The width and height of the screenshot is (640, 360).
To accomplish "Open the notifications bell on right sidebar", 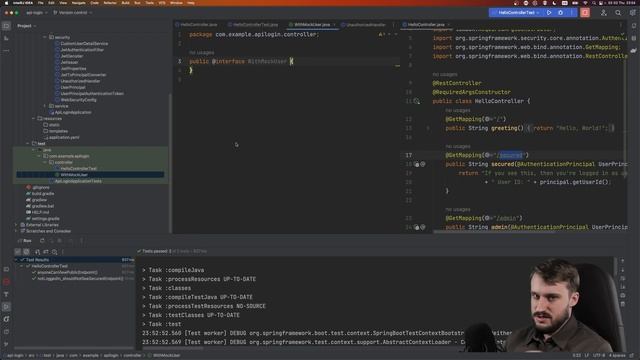I will point(633,26).
